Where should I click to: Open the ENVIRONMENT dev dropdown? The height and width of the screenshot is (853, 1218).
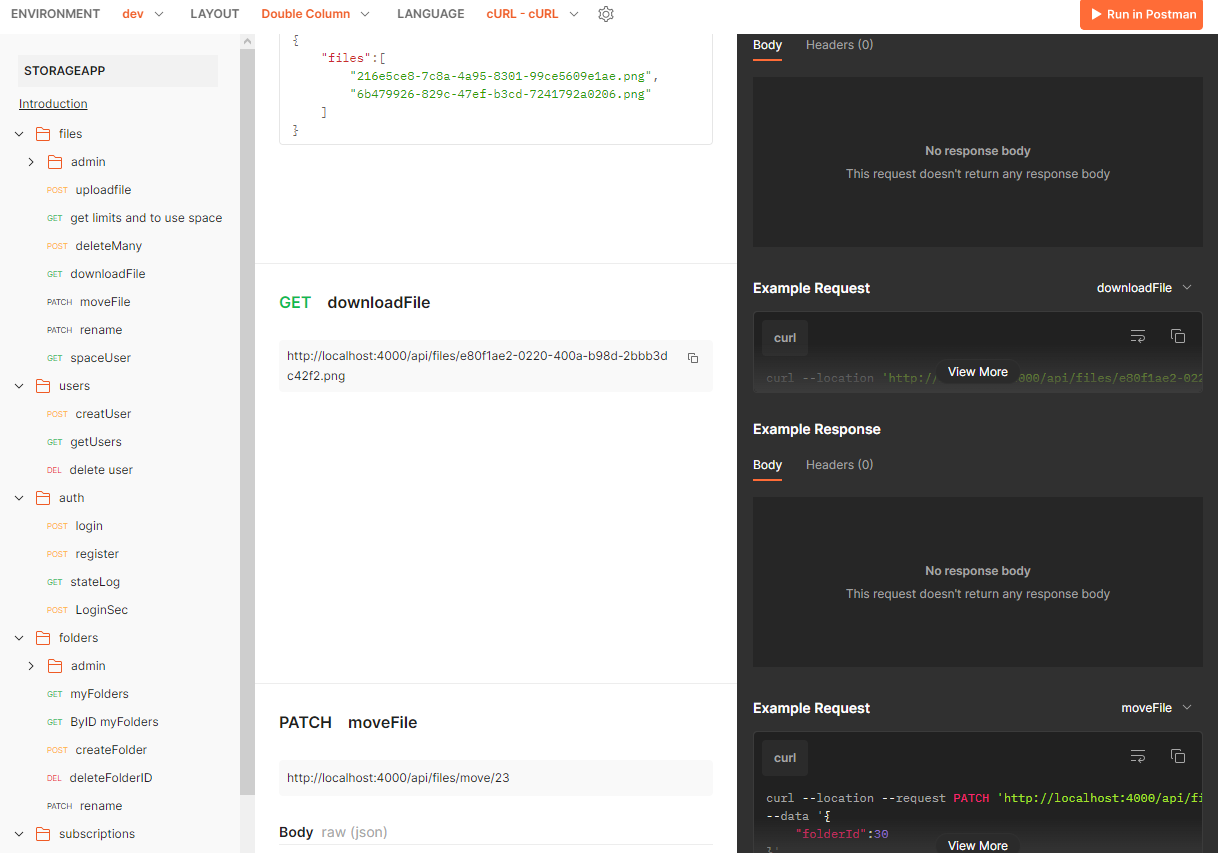click(x=143, y=14)
